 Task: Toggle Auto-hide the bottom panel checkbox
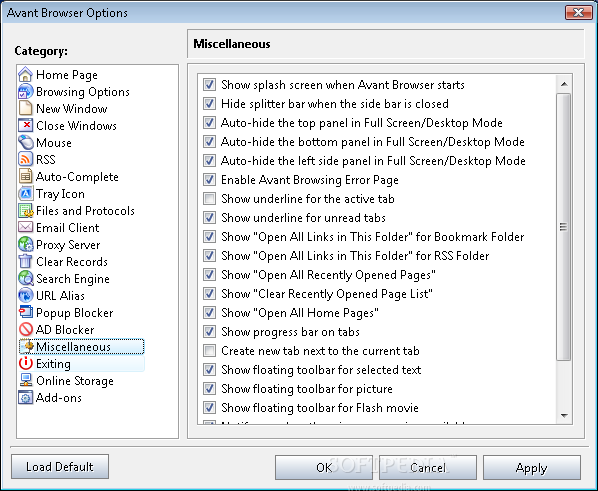click(209, 142)
